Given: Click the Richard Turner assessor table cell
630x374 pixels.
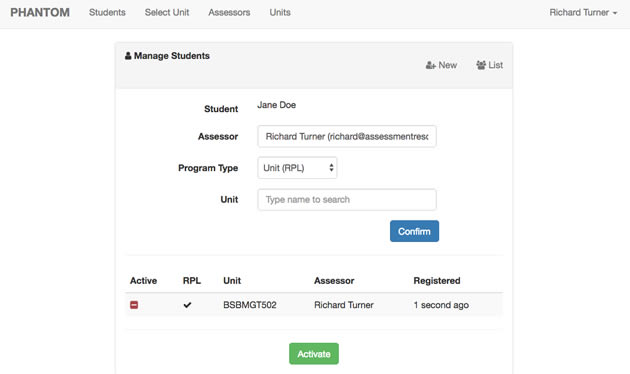Looking at the screenshot, I should coord(344,305).
